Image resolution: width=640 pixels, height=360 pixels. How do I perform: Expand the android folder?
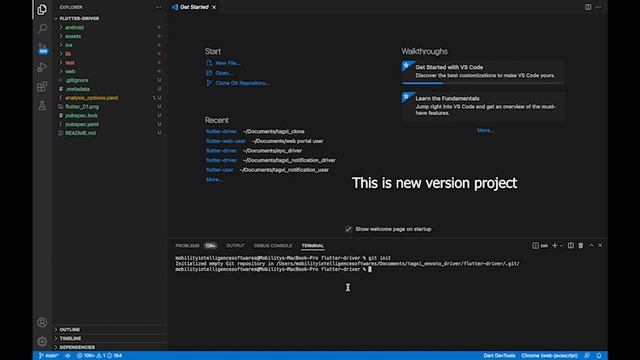60,27
